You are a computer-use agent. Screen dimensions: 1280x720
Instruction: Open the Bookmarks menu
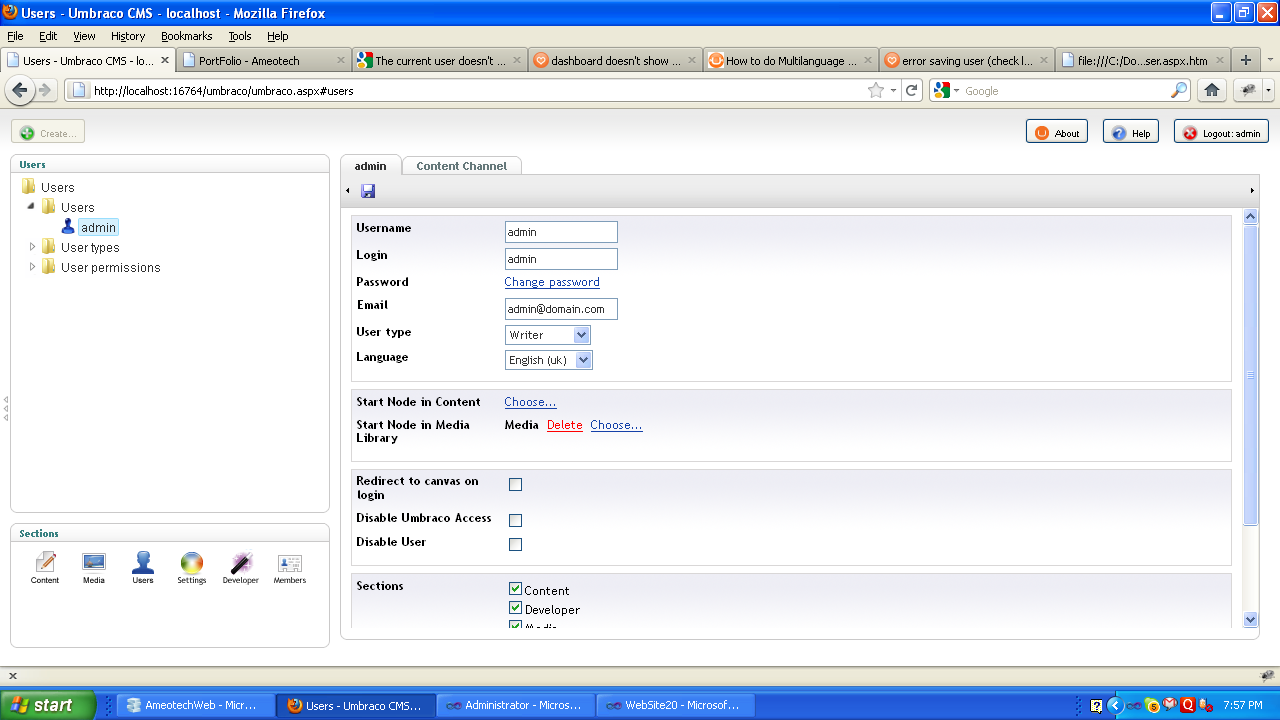(x=187, y=36)
